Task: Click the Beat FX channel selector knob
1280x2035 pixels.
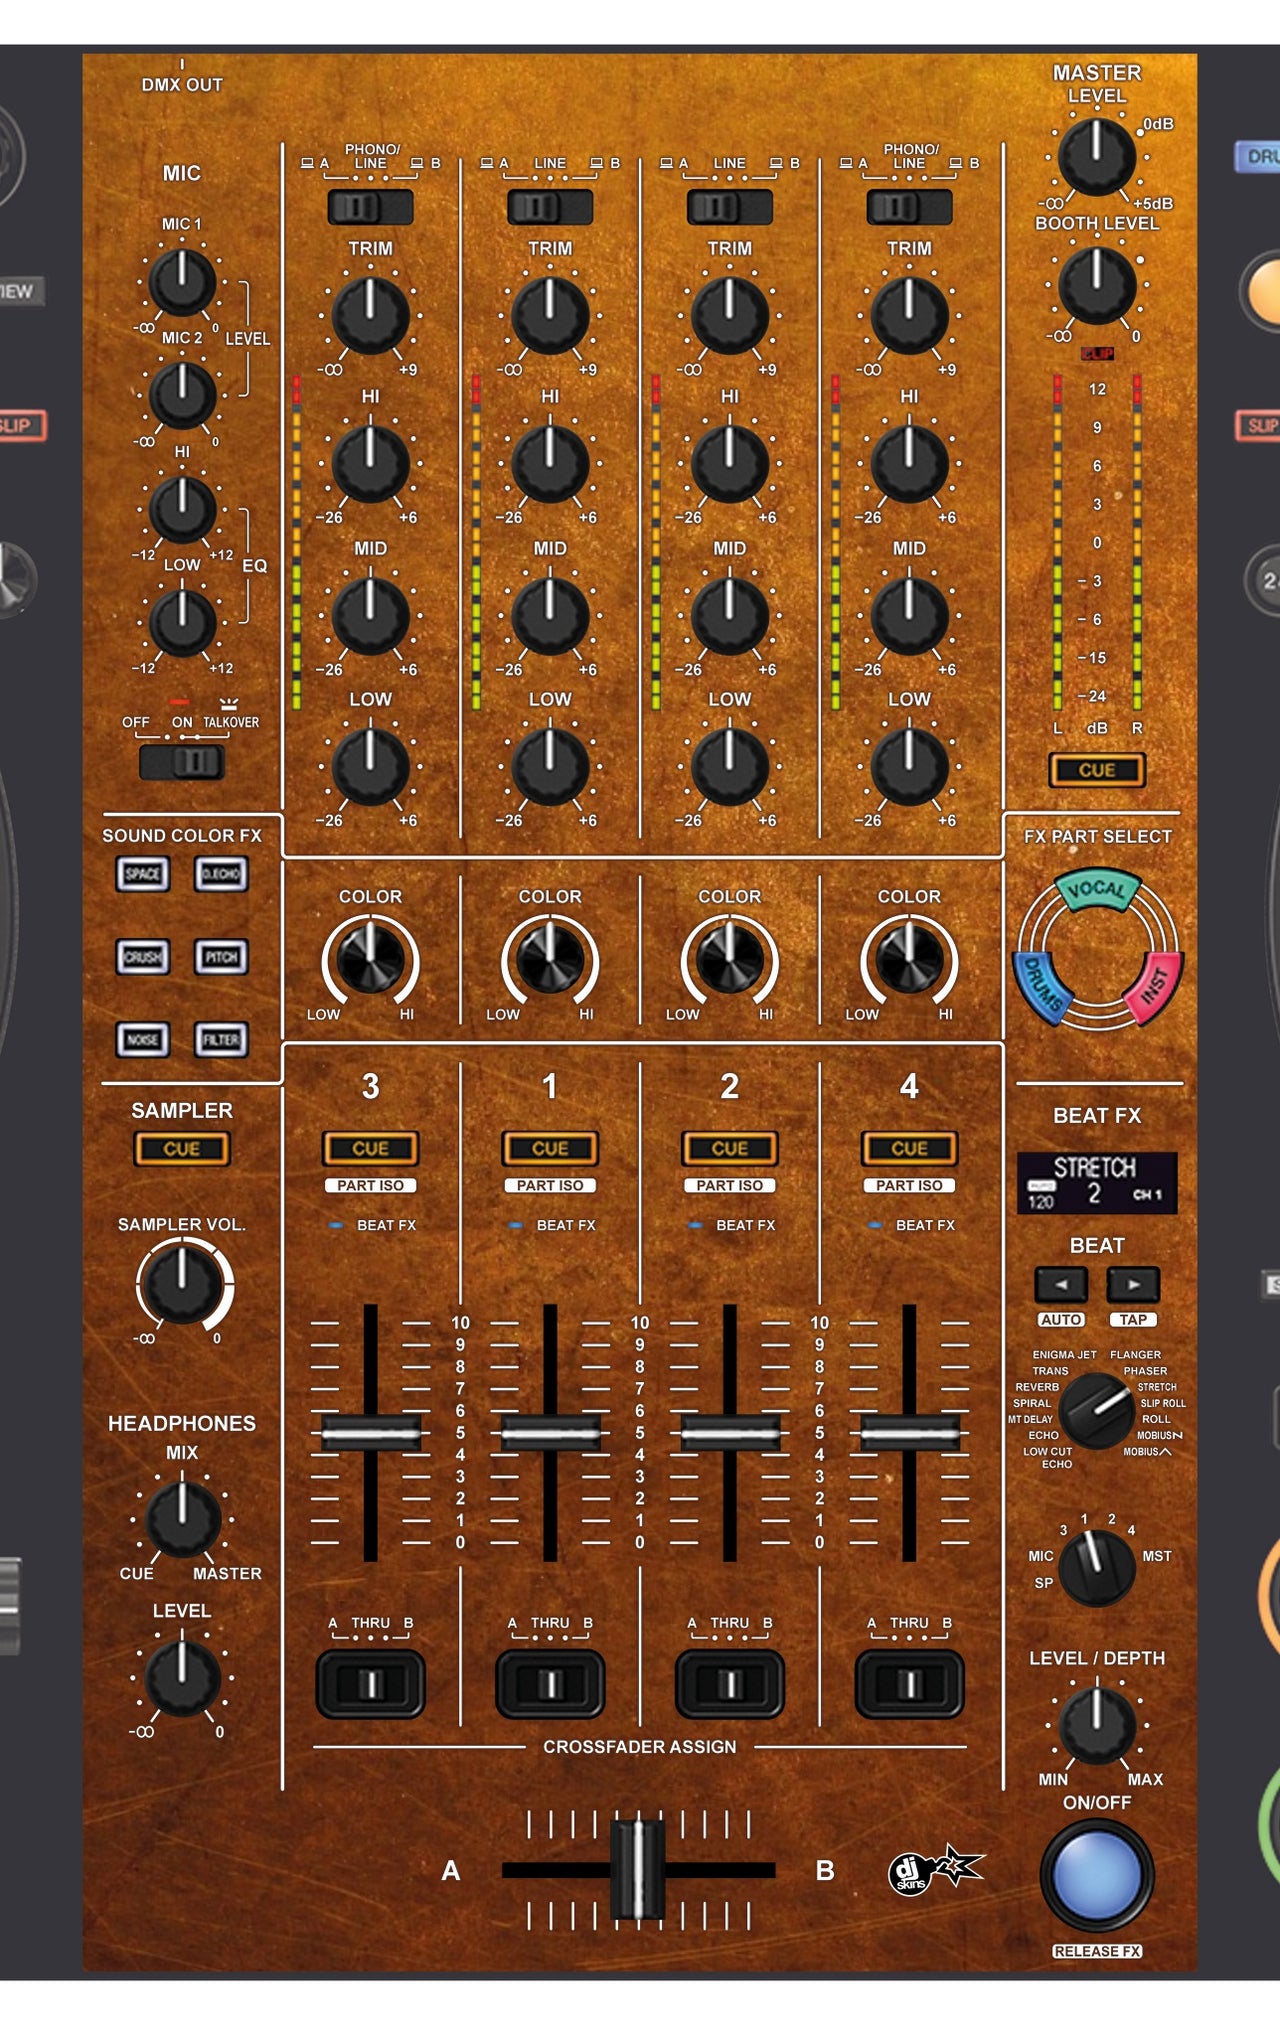Action: tap(1097, 1568)
